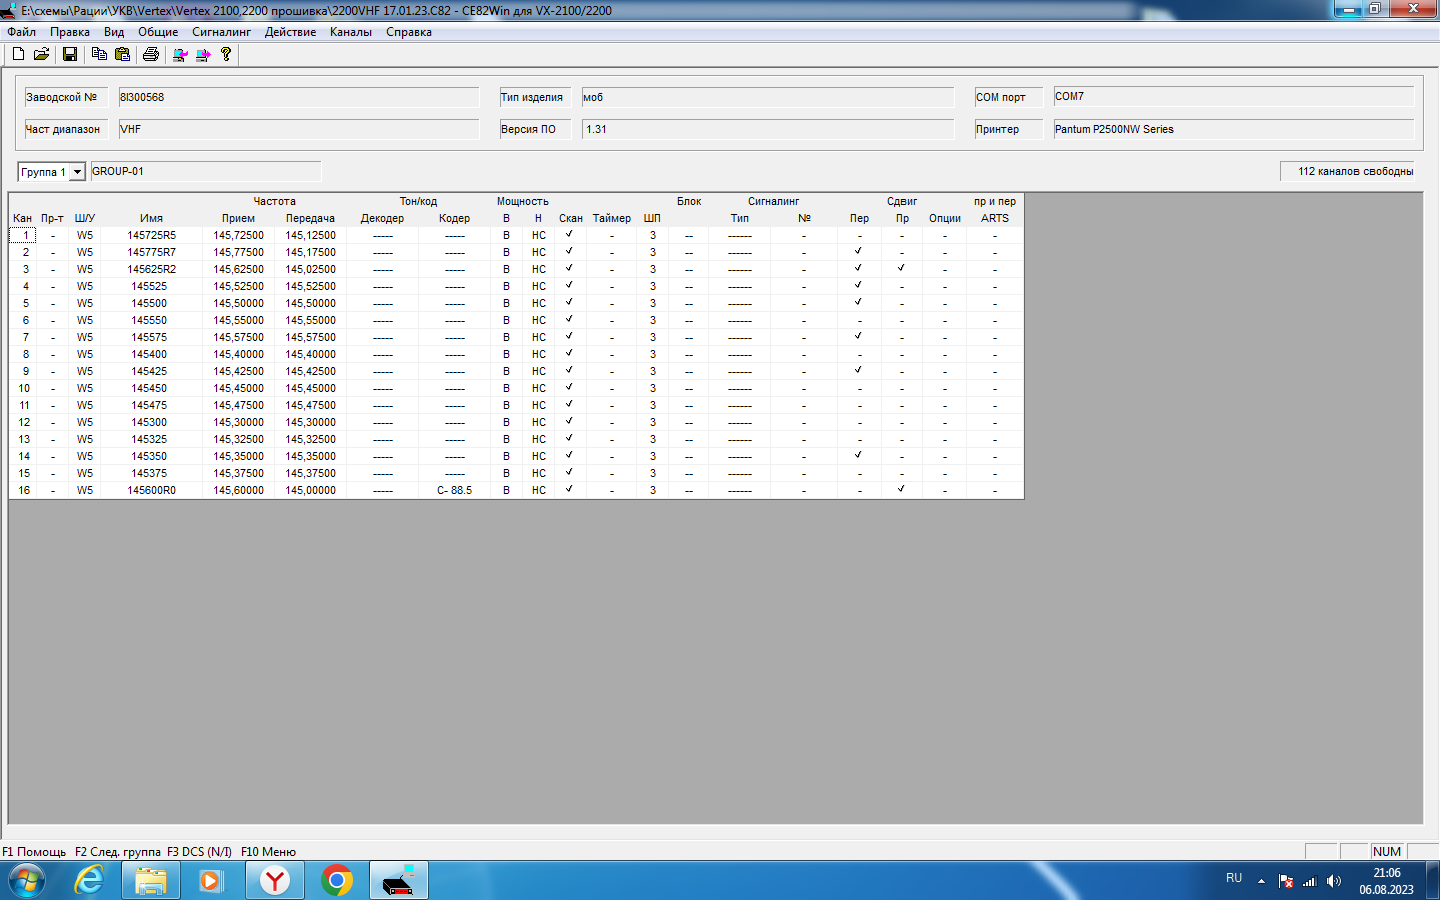Click the Прием column header

point(238,218)
